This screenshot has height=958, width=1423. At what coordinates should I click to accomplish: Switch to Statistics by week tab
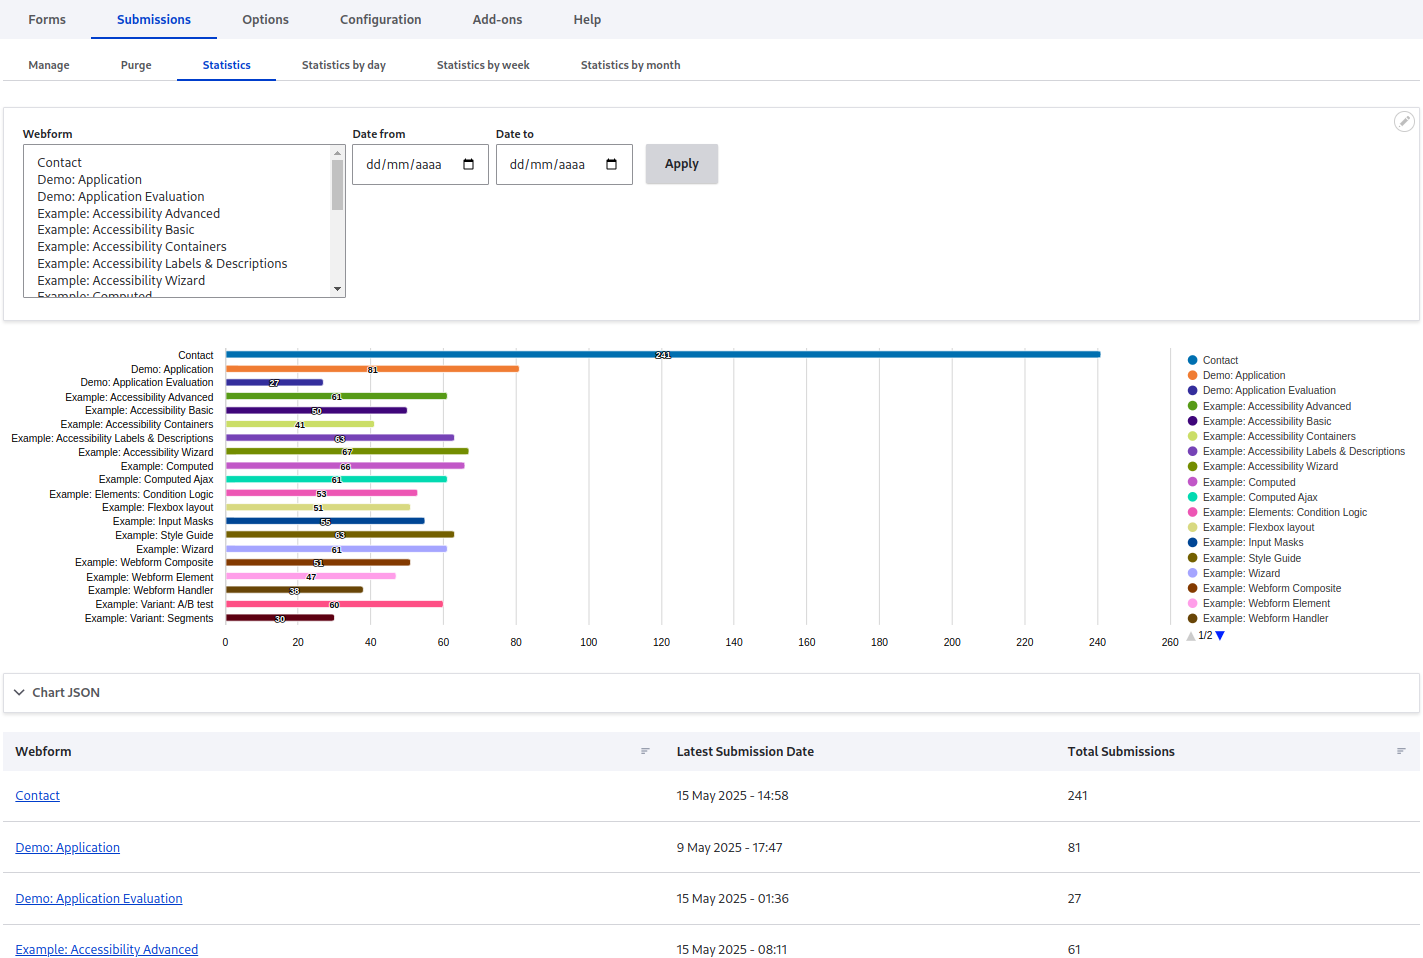[x=483, y=65]
